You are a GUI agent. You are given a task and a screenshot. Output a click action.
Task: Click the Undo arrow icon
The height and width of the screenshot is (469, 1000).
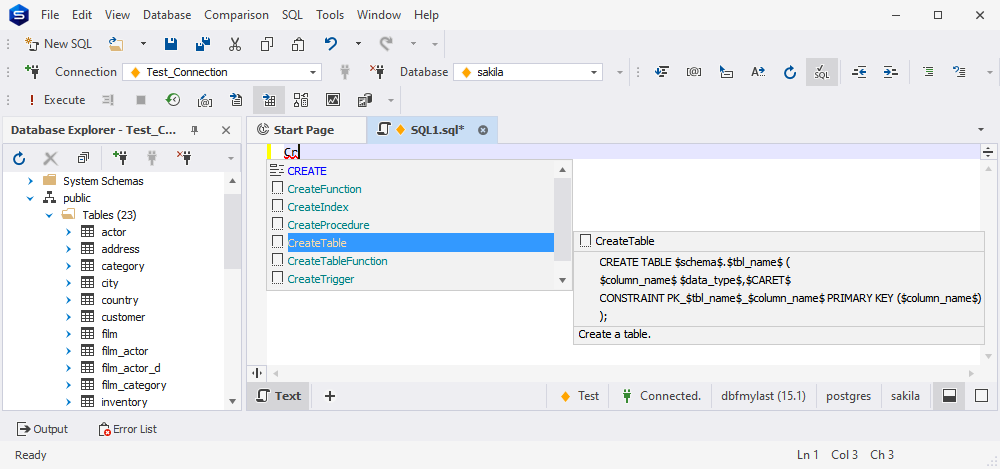(x=330, y=44)
